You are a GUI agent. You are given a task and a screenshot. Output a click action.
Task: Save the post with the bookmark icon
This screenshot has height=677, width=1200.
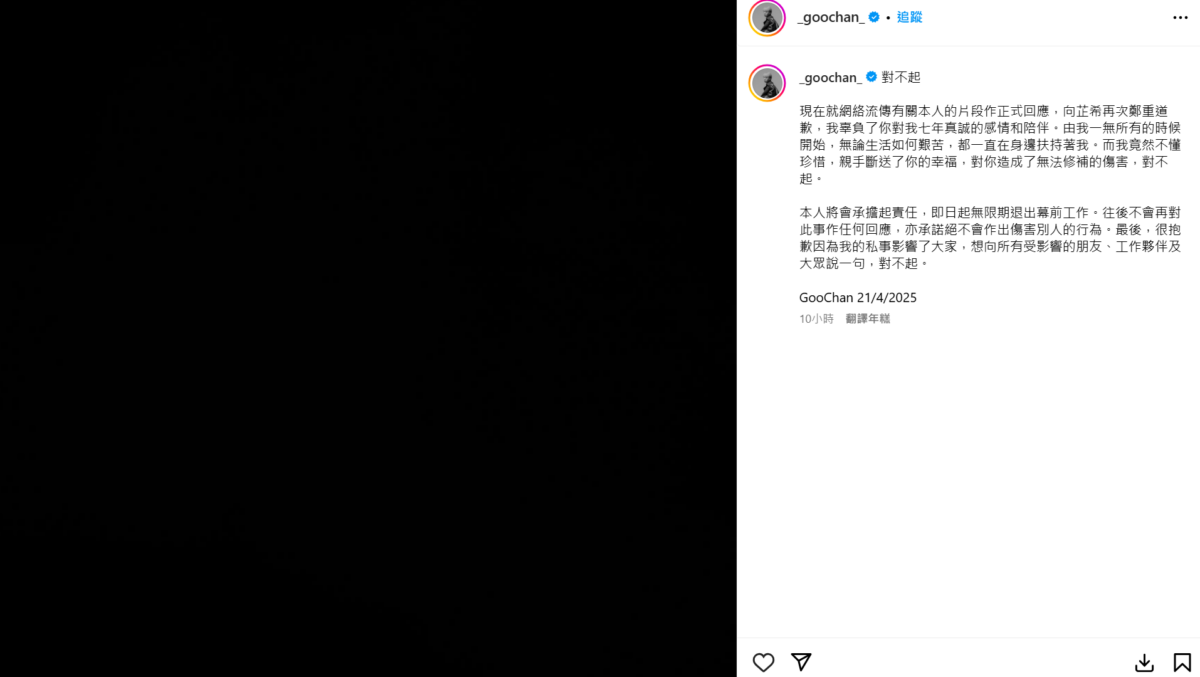pyautogui.click(x=1182, y=662)
